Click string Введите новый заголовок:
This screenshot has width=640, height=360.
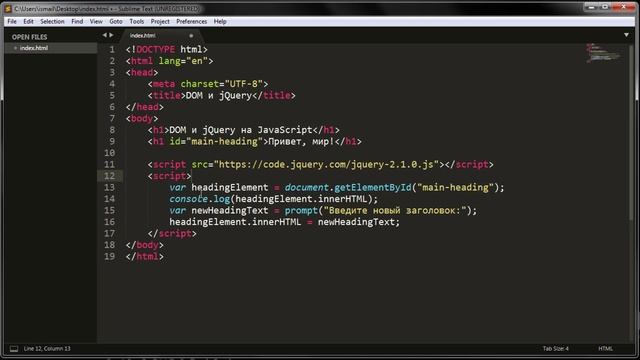[x=395, y=211]
